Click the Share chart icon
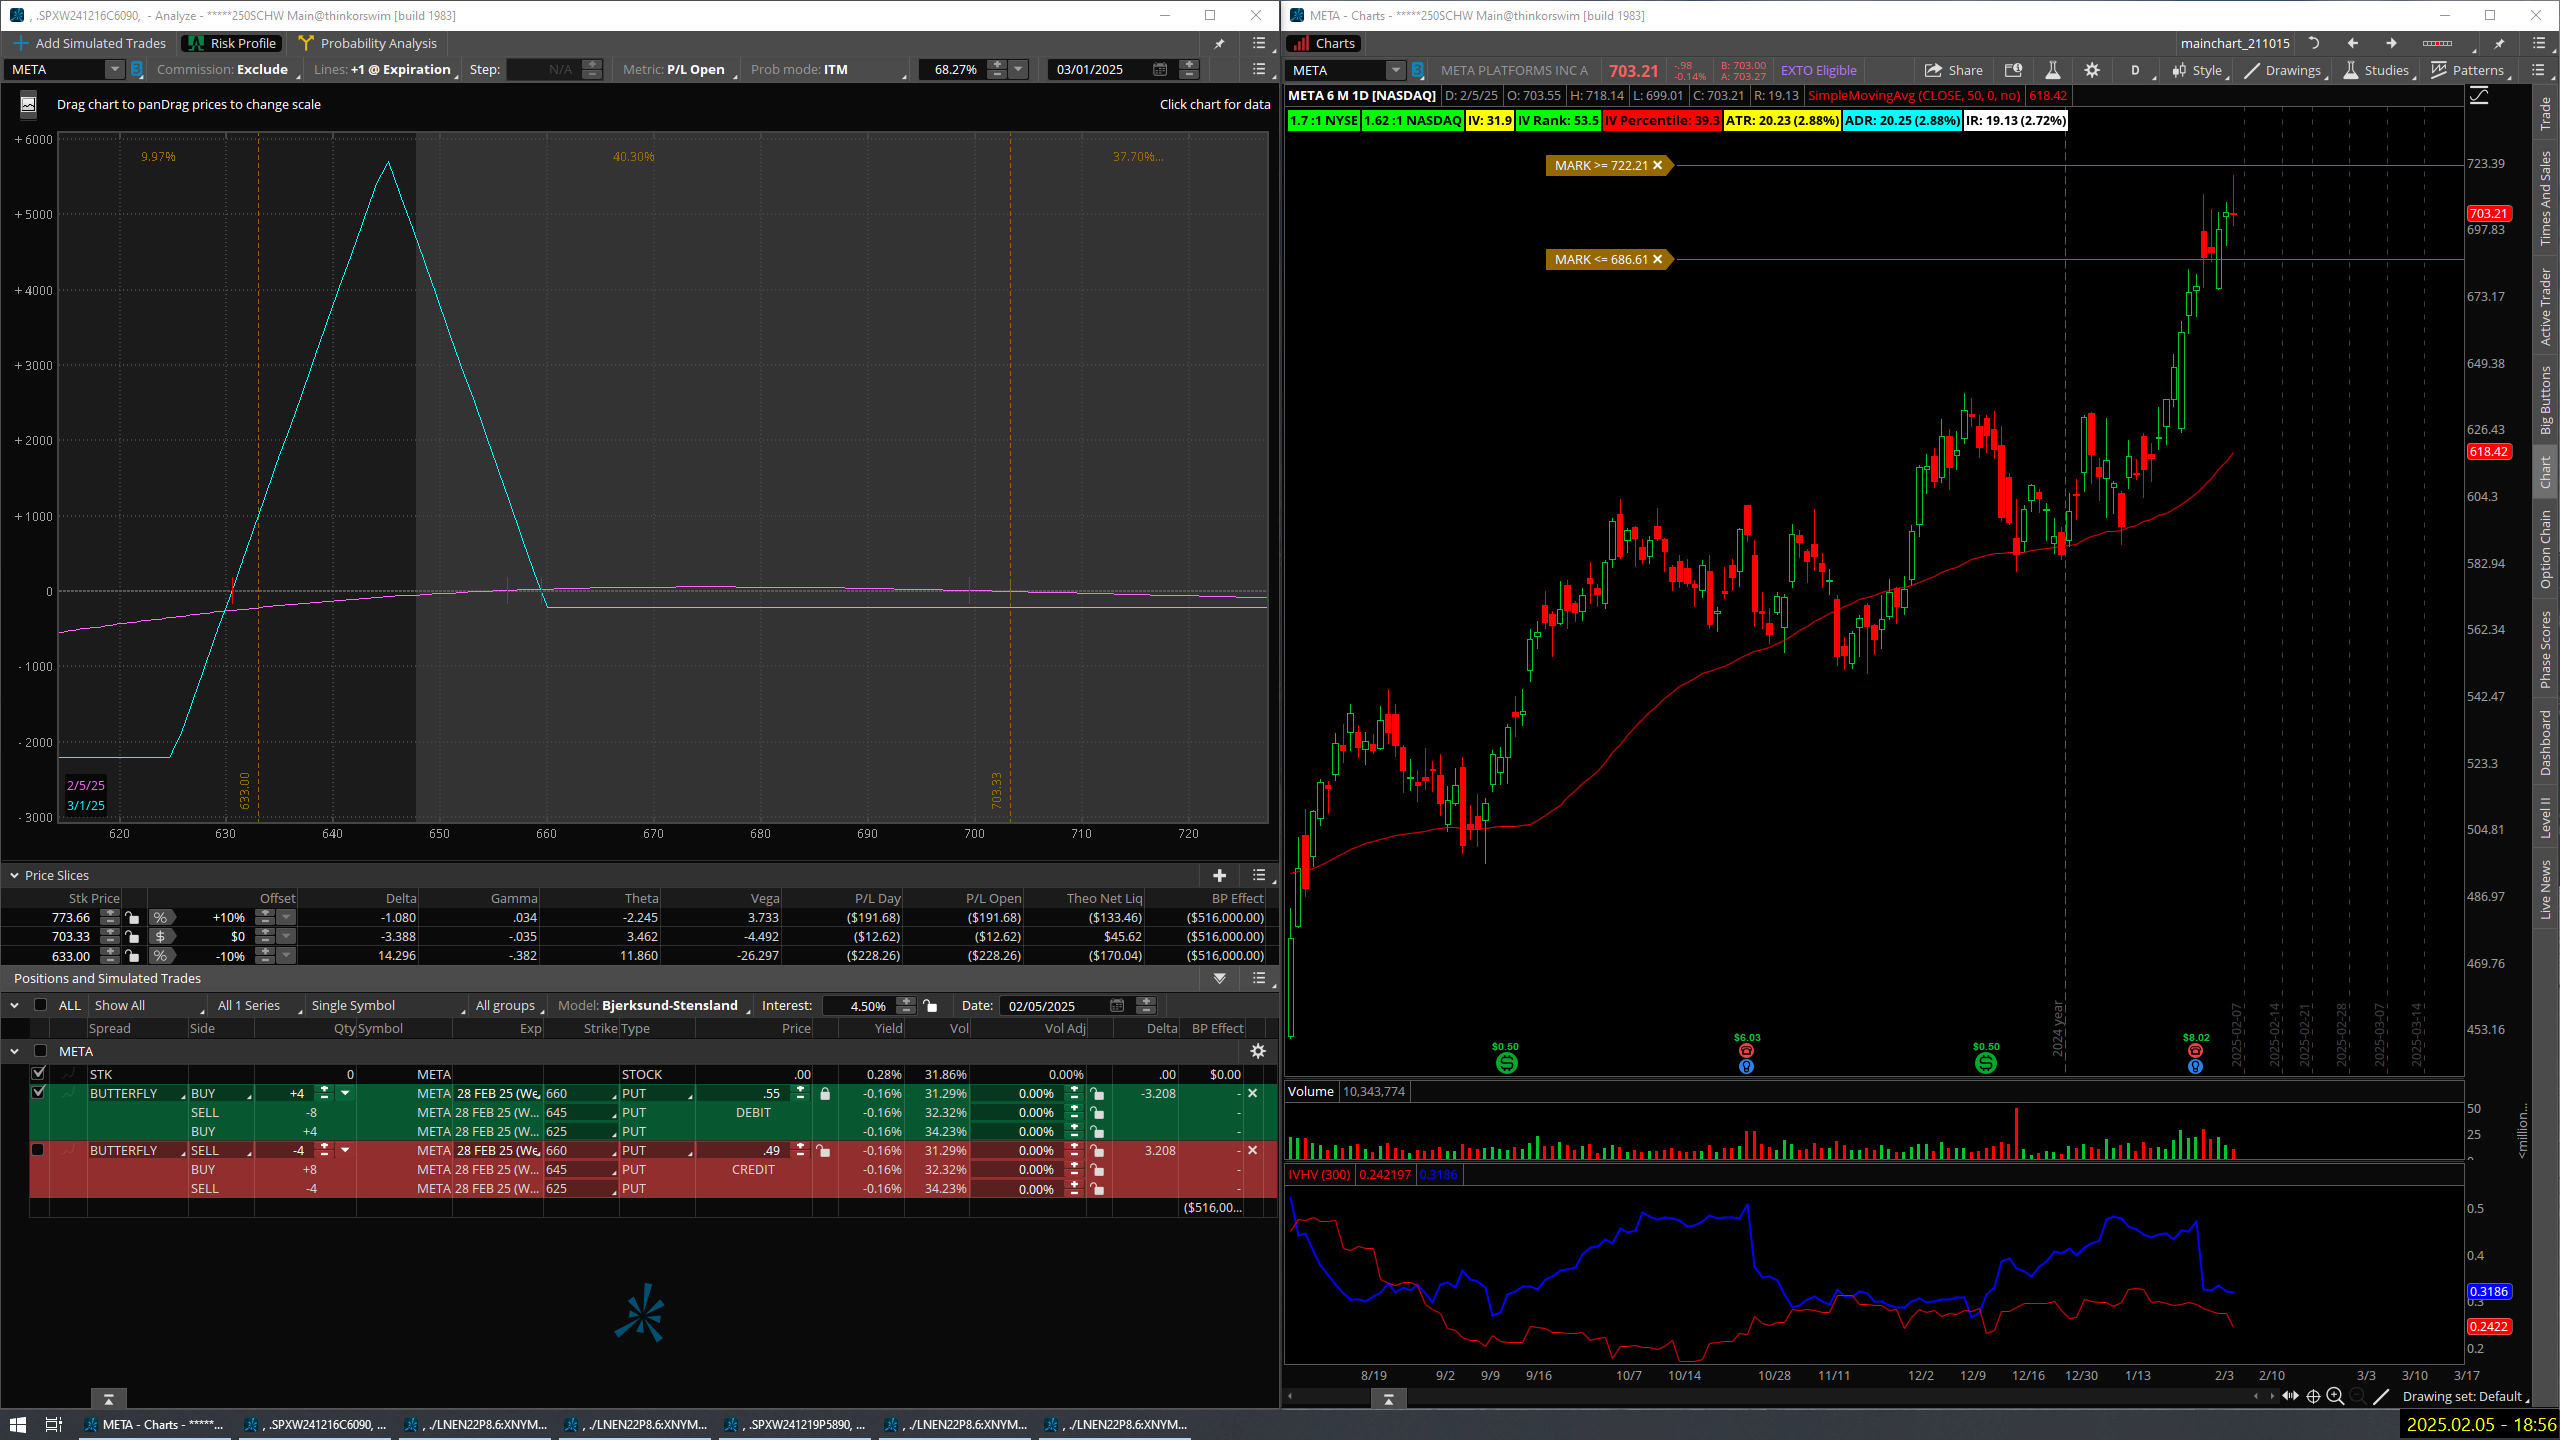2560x1440 pixels. (x=1953, y=70)
